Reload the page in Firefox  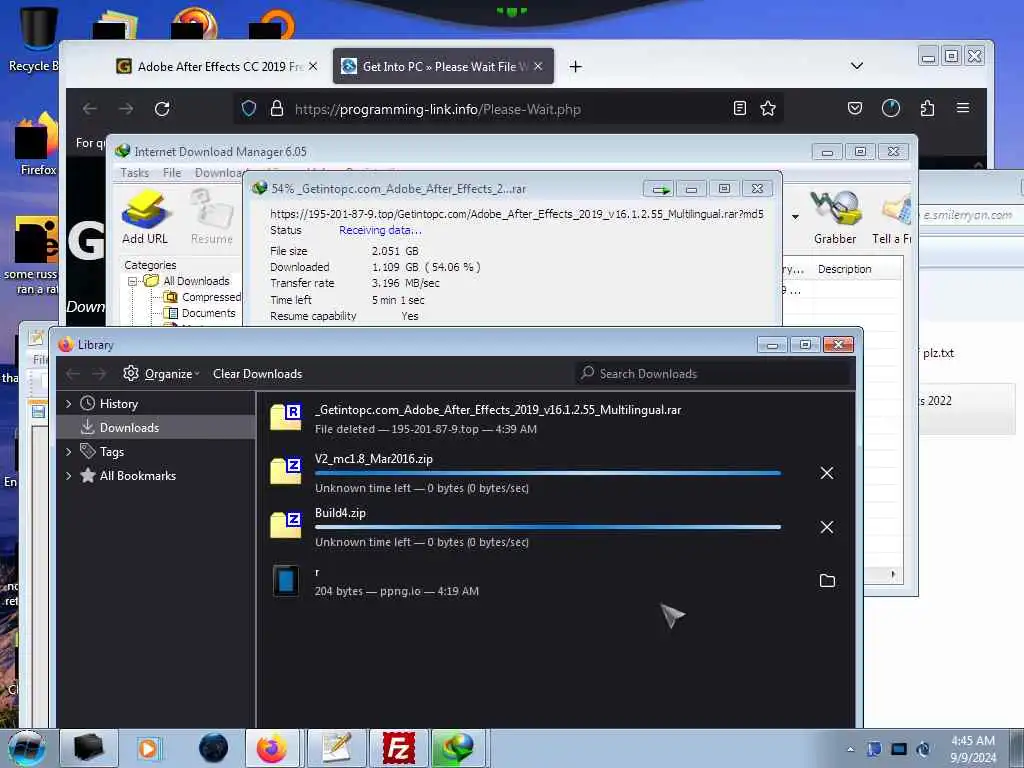tap(162, 109)
